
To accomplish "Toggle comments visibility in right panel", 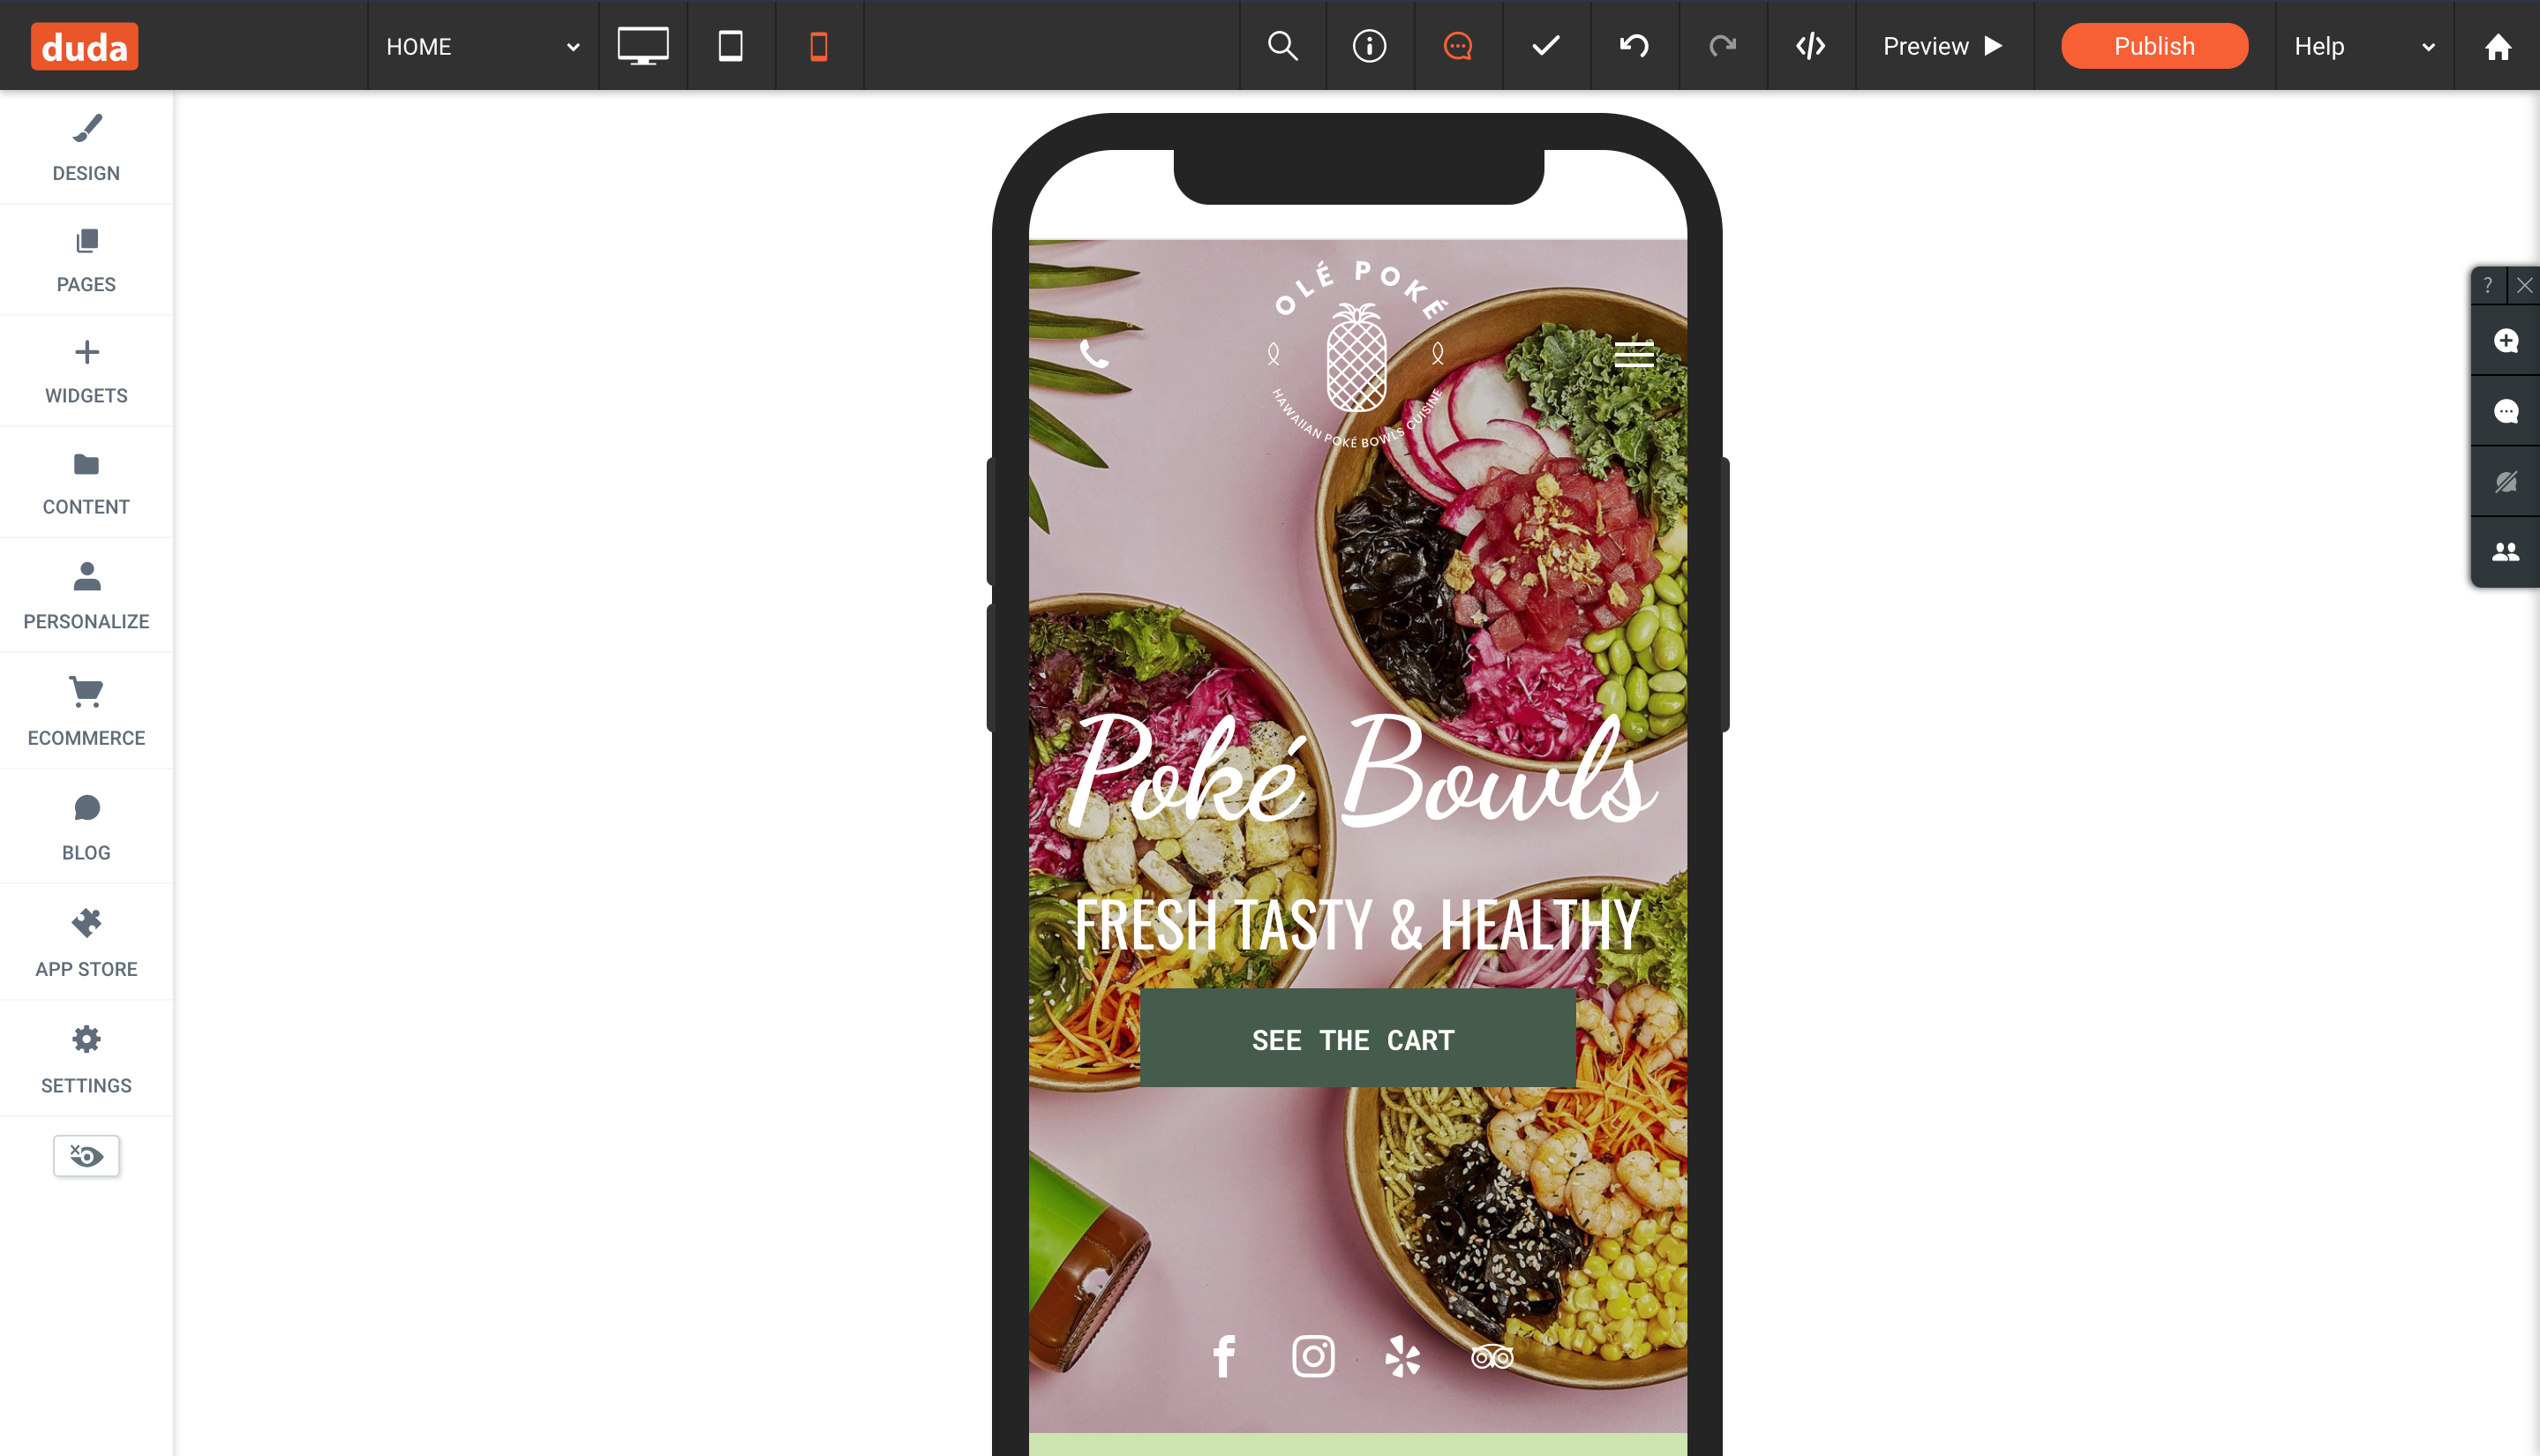I will (x=2505, y=482).
